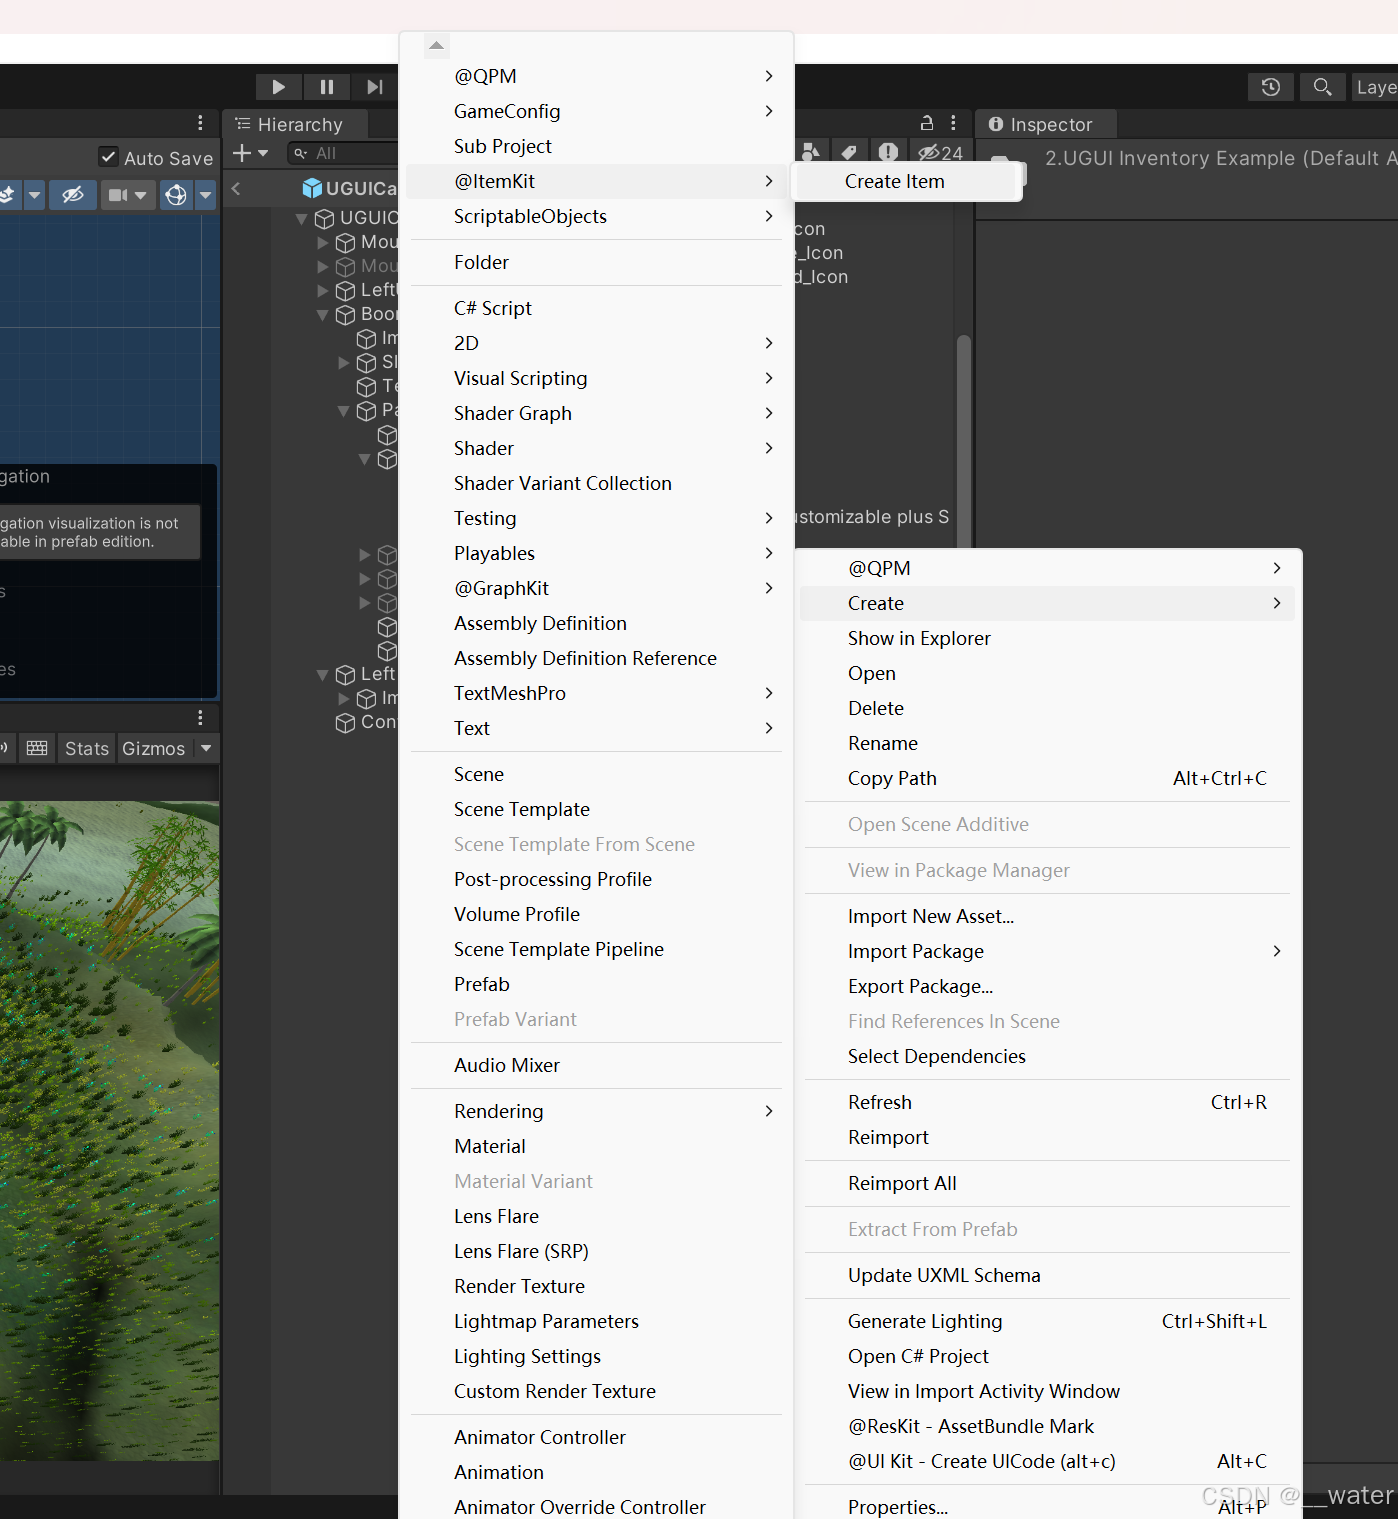The image size is (1398, 1519).
Task: Toggle Auto Save checkbox
Action: (x=109, y=157)
